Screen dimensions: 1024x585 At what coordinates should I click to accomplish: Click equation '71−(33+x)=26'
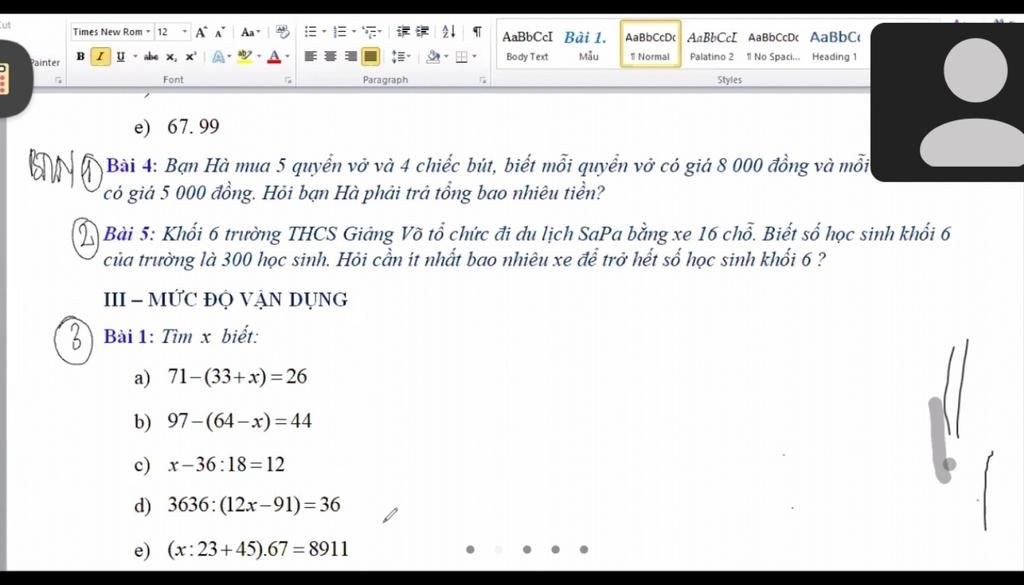(237, 377)
